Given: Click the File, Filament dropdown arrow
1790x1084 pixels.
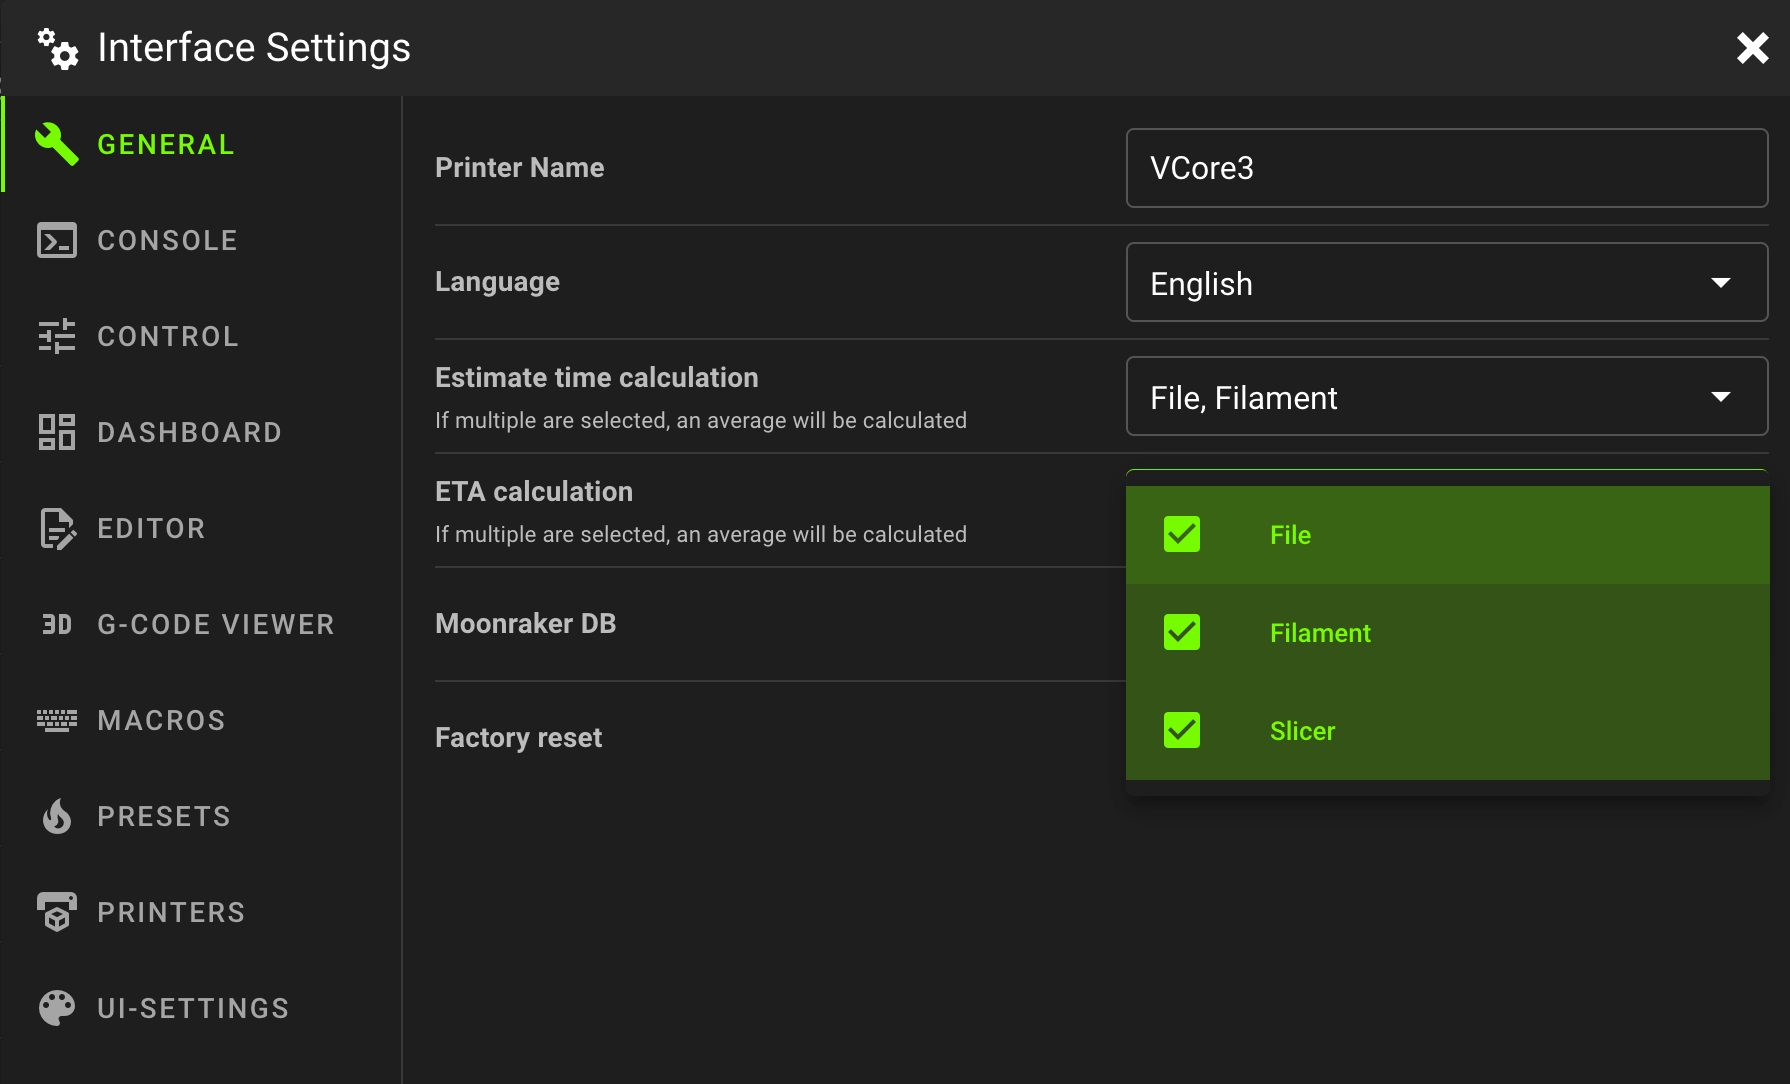Looking at the screenshot, I should click(x=1721, y=397).
